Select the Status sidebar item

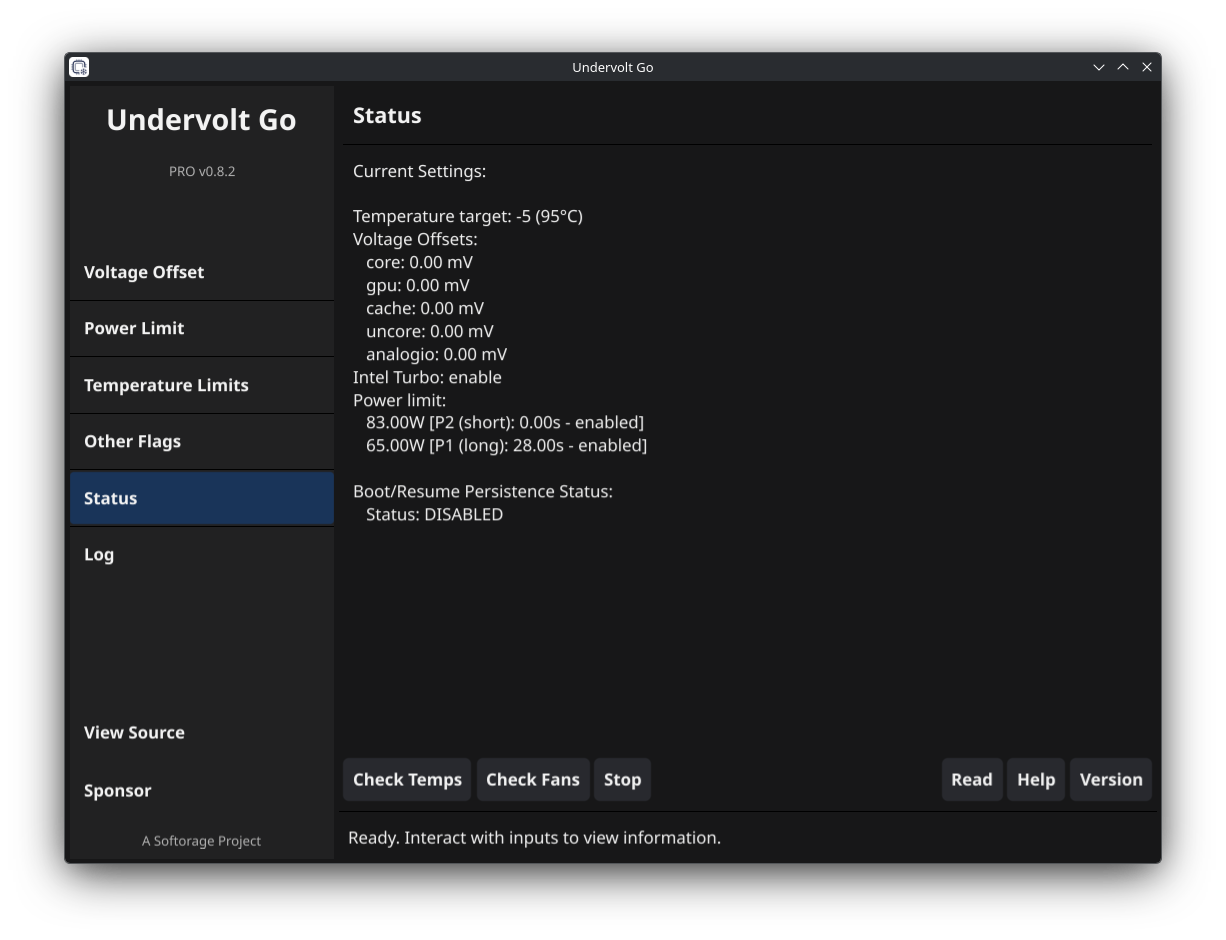point(202,498)
